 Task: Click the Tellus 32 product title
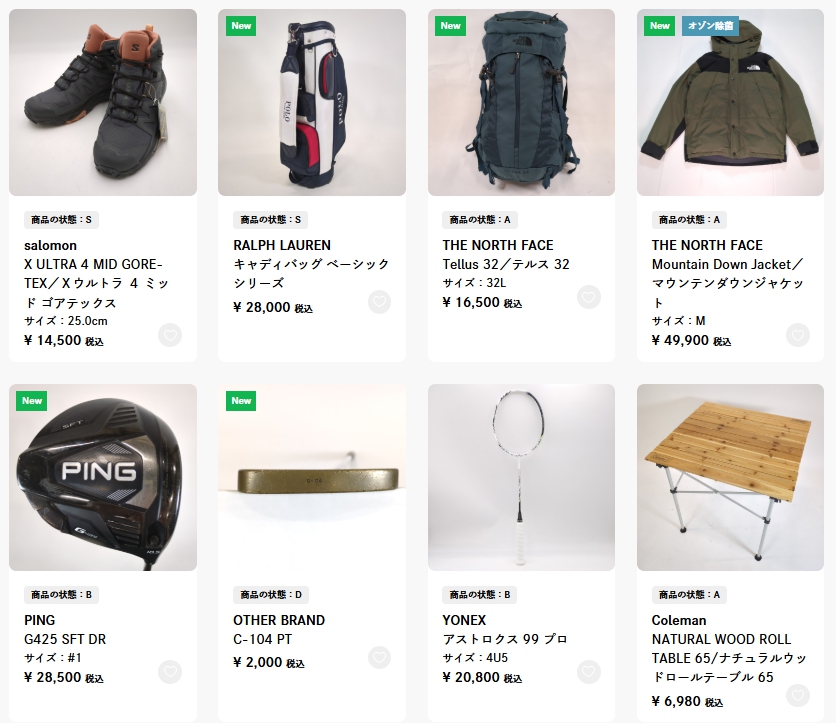(x=505, y=264)
